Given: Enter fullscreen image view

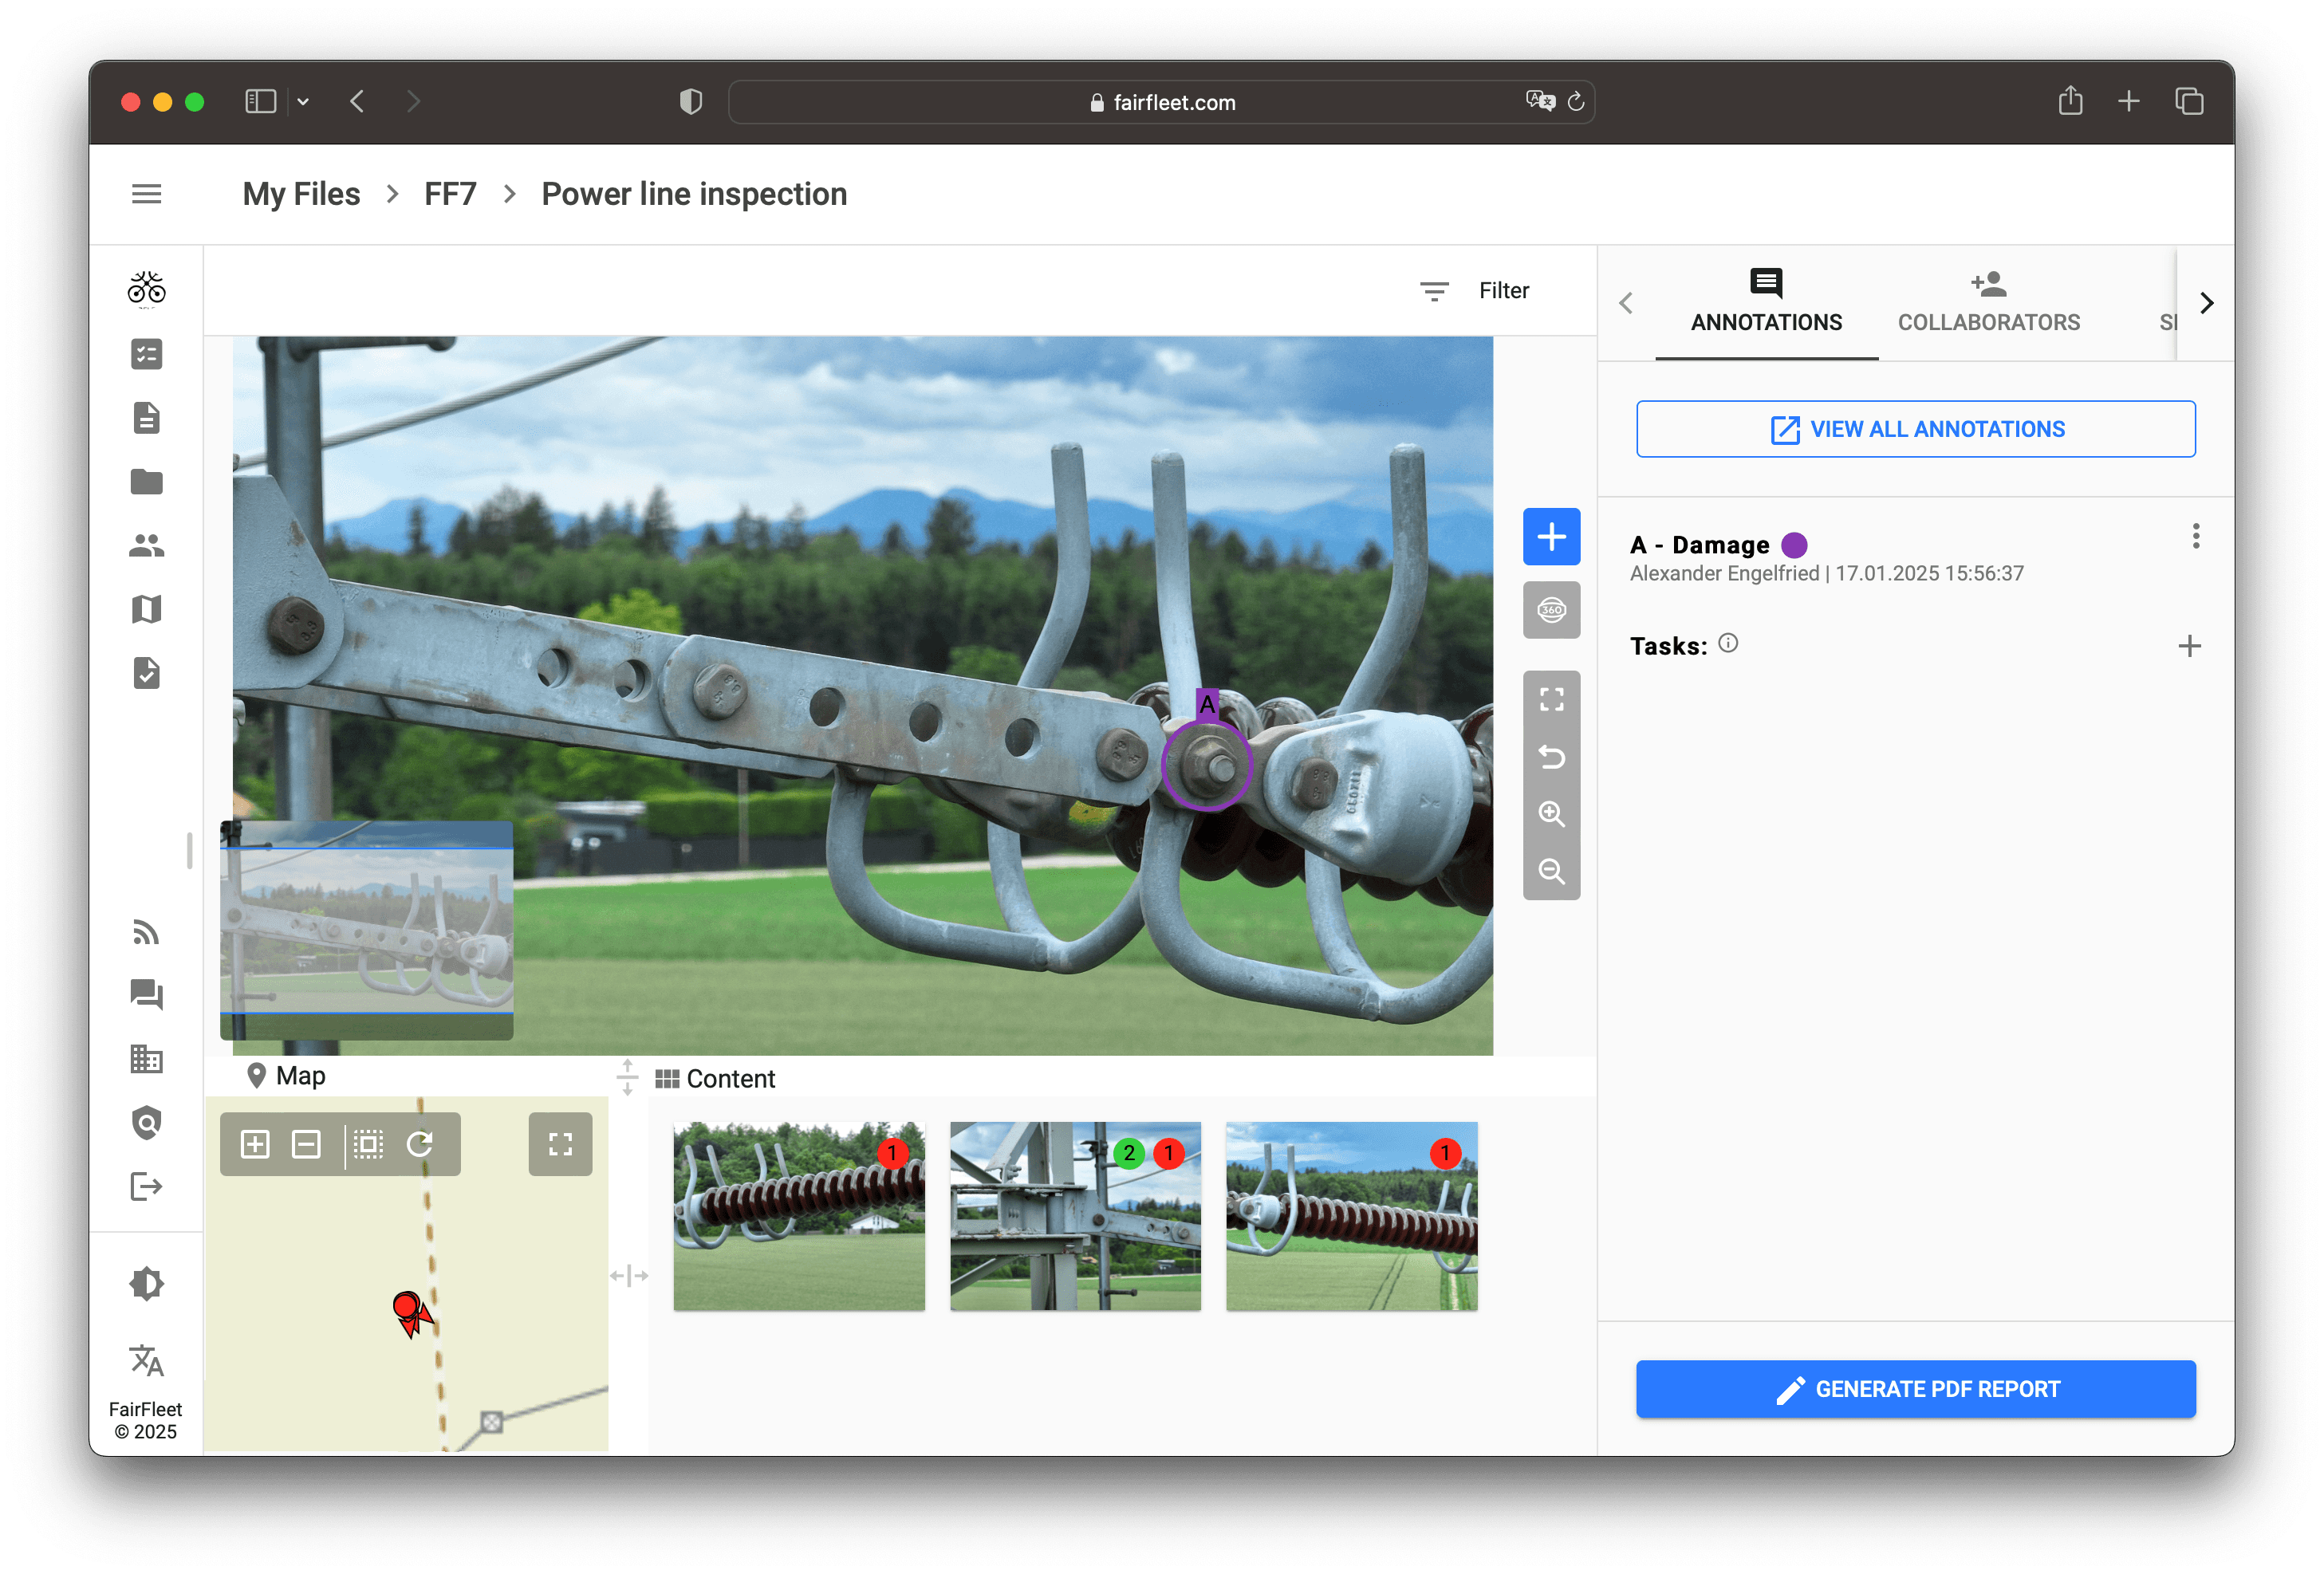Looking at the screenshot, I should point(1551,700).
